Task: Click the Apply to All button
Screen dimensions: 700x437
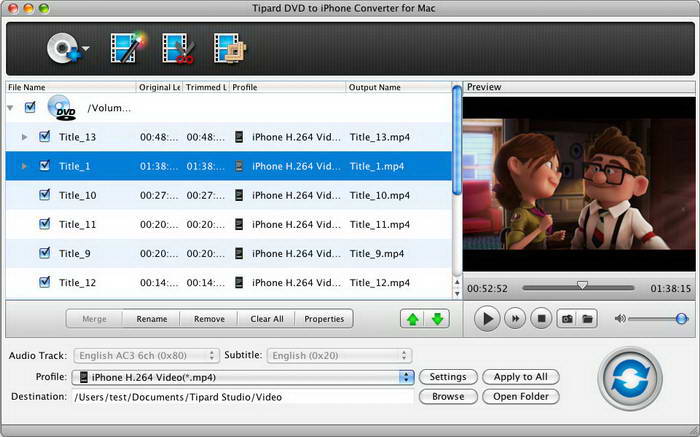Action: point(520,377)
